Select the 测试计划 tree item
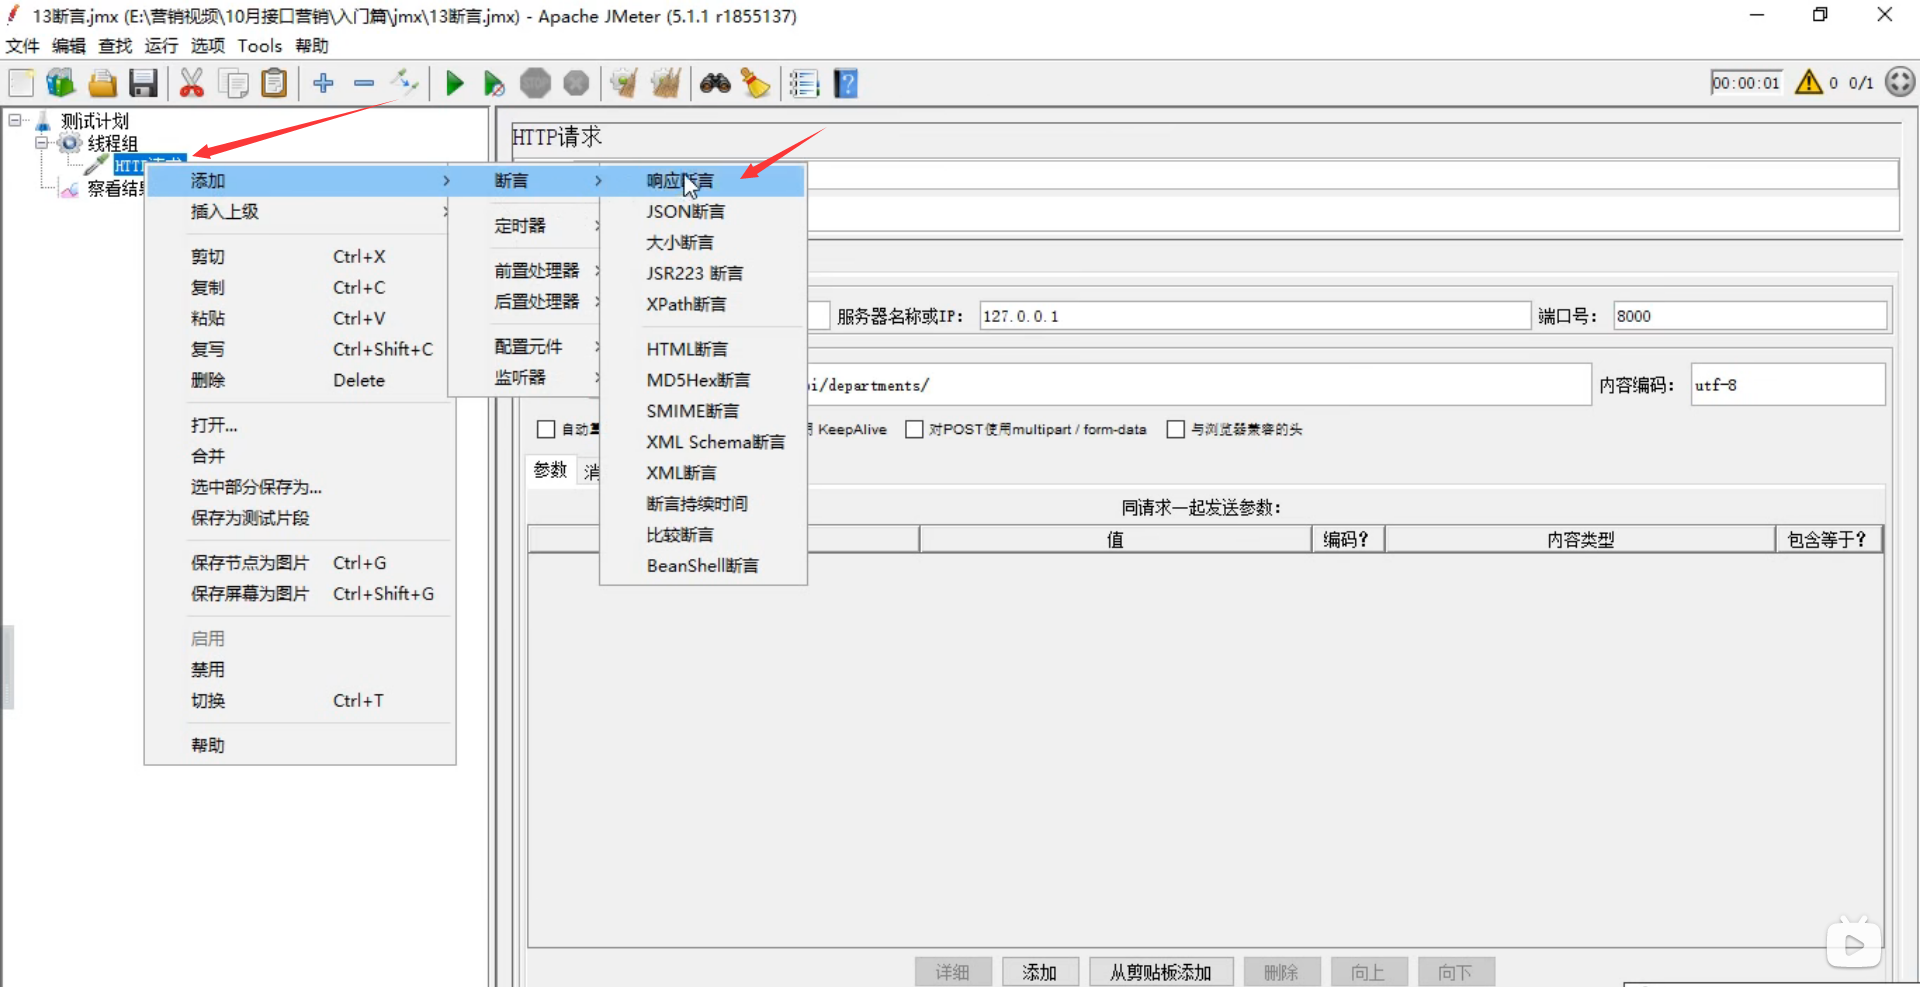Viewport: 1920px width, 987px height. point(95,121)
